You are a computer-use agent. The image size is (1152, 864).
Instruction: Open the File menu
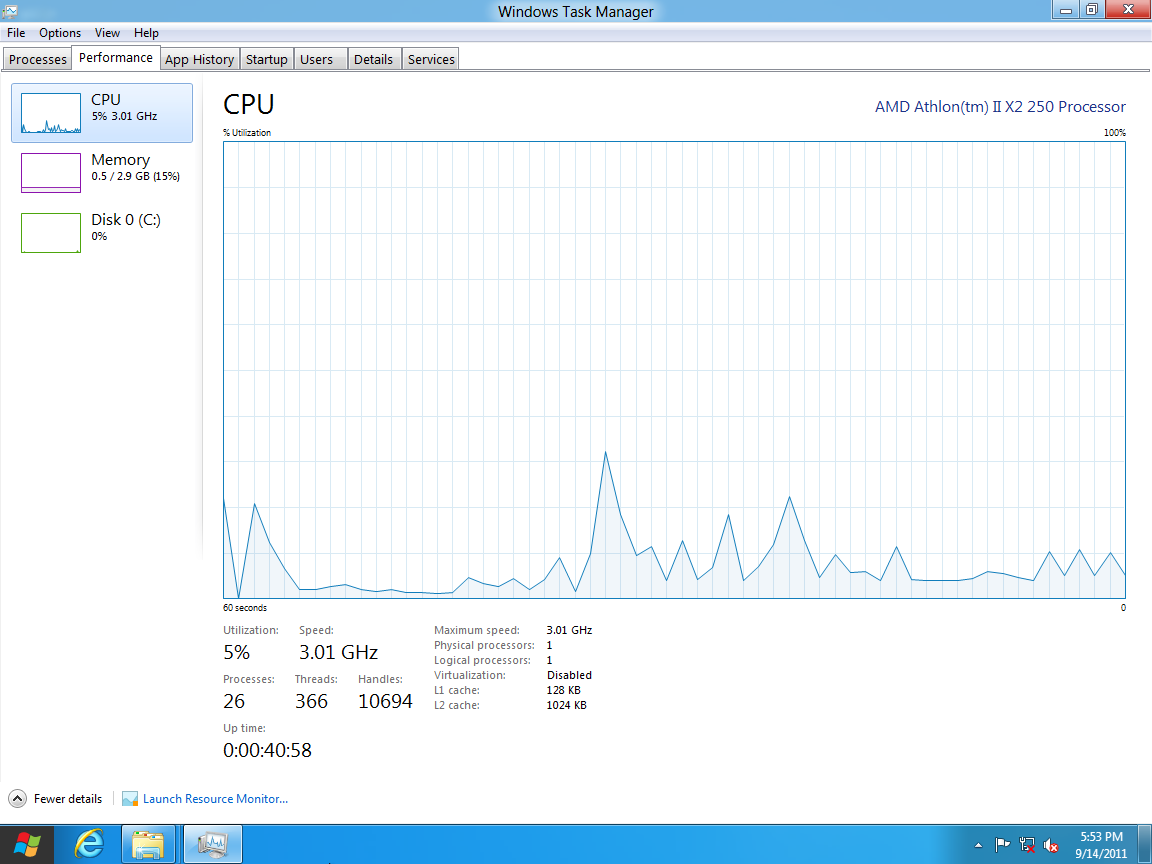(16, 33)
